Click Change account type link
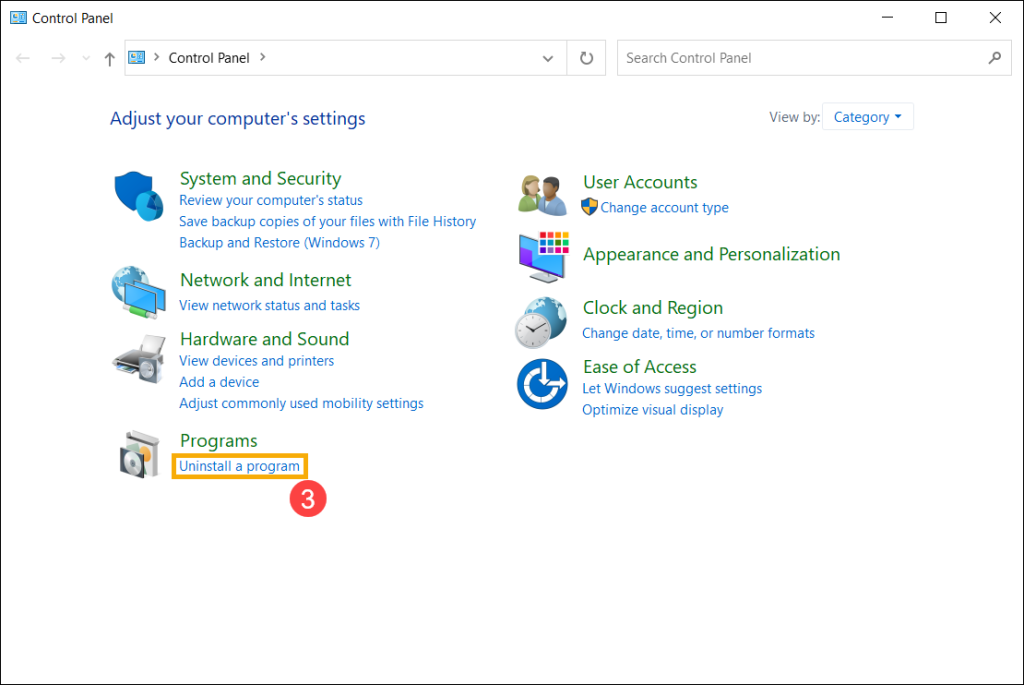1024x685 pixels. (x=665, y=208)
